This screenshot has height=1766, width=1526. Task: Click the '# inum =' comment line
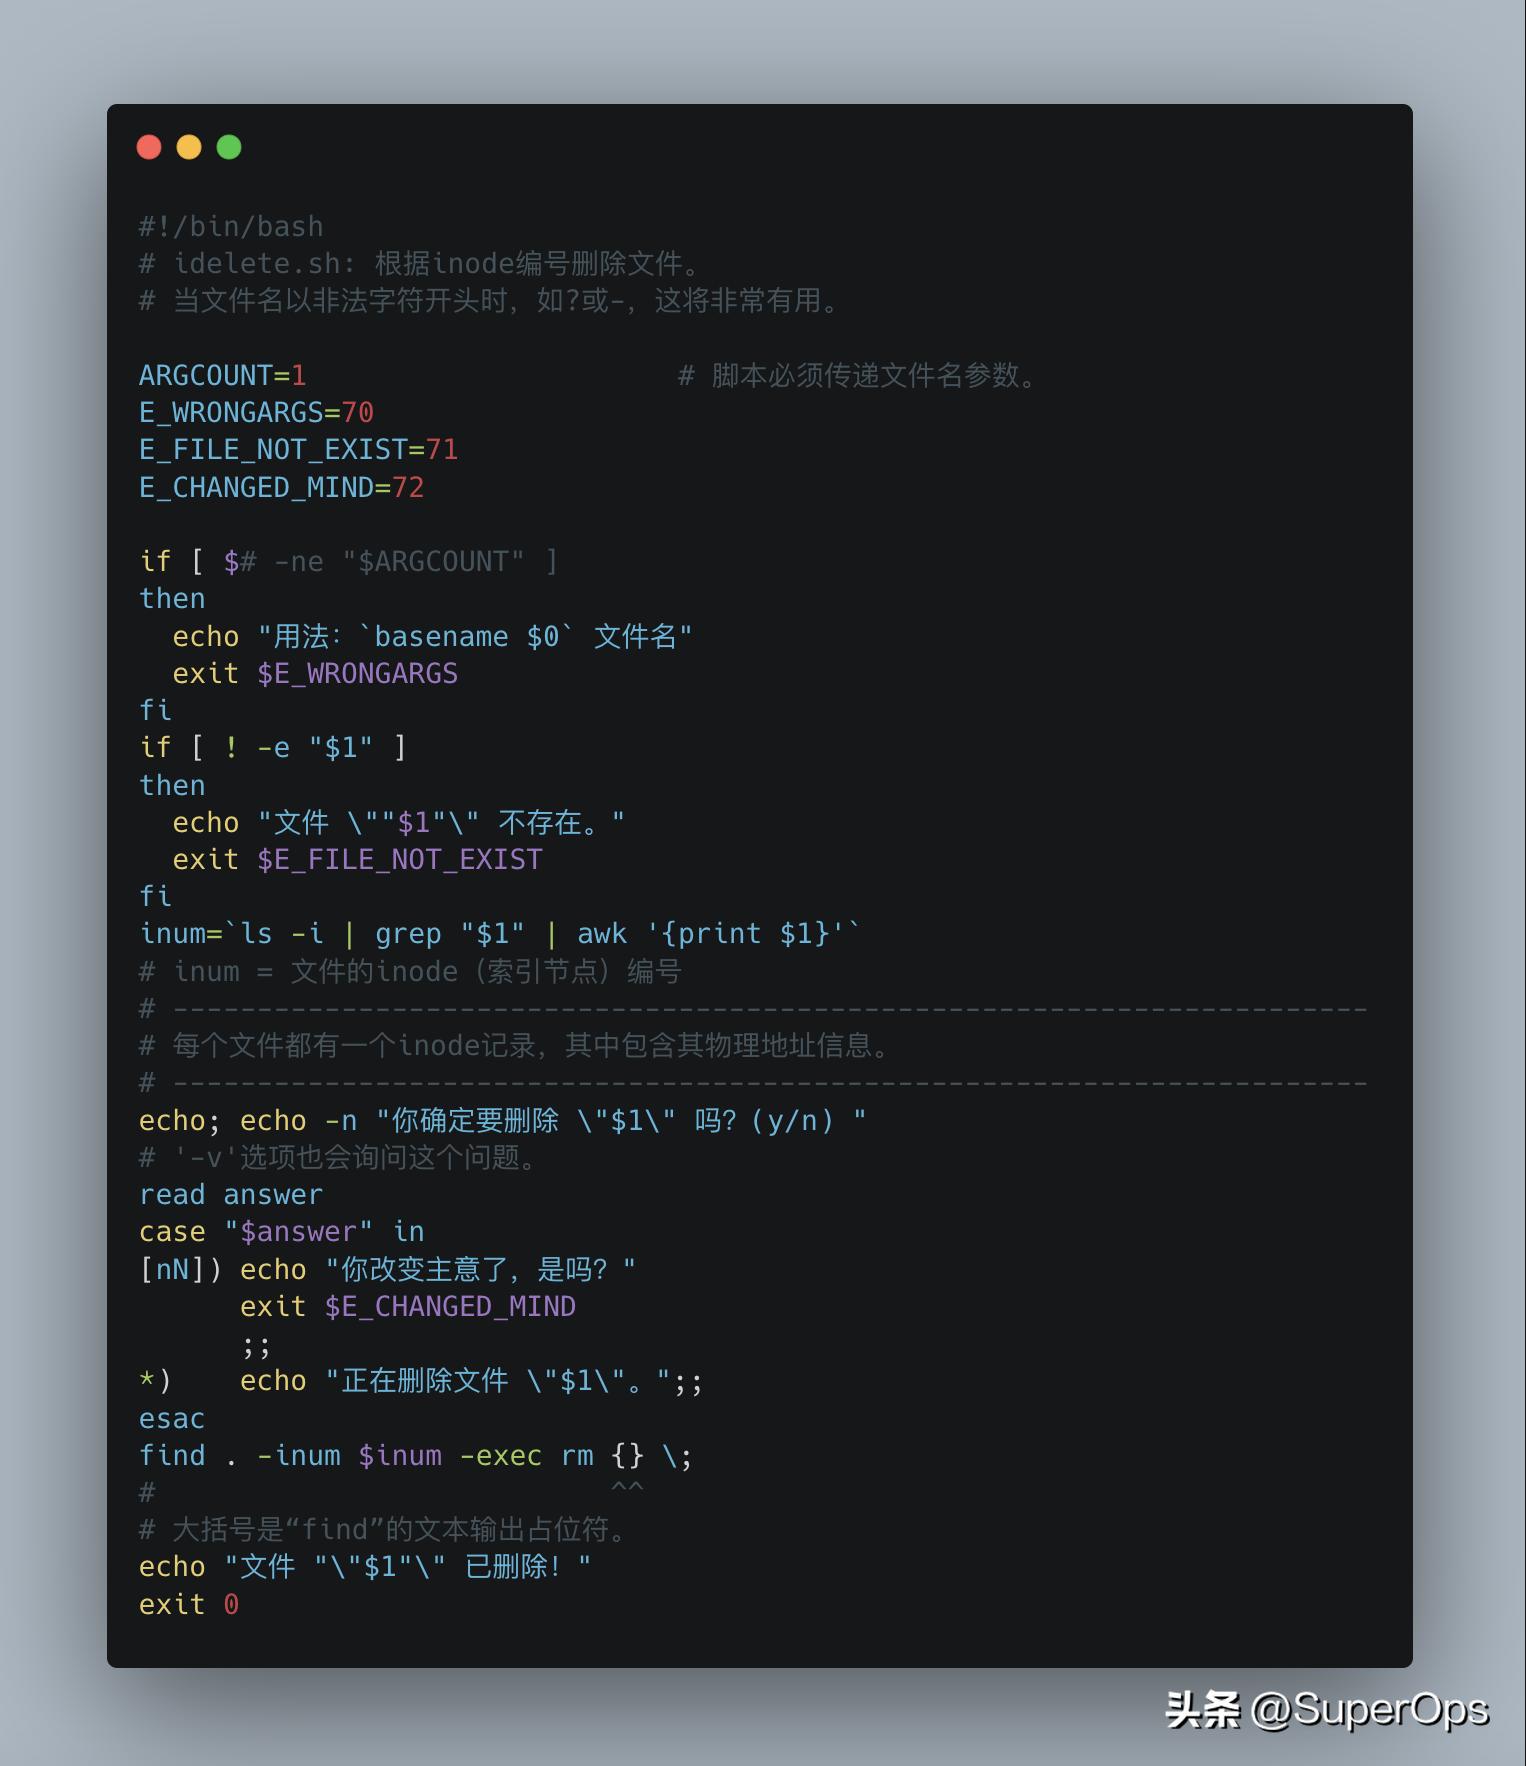point(411,972)
